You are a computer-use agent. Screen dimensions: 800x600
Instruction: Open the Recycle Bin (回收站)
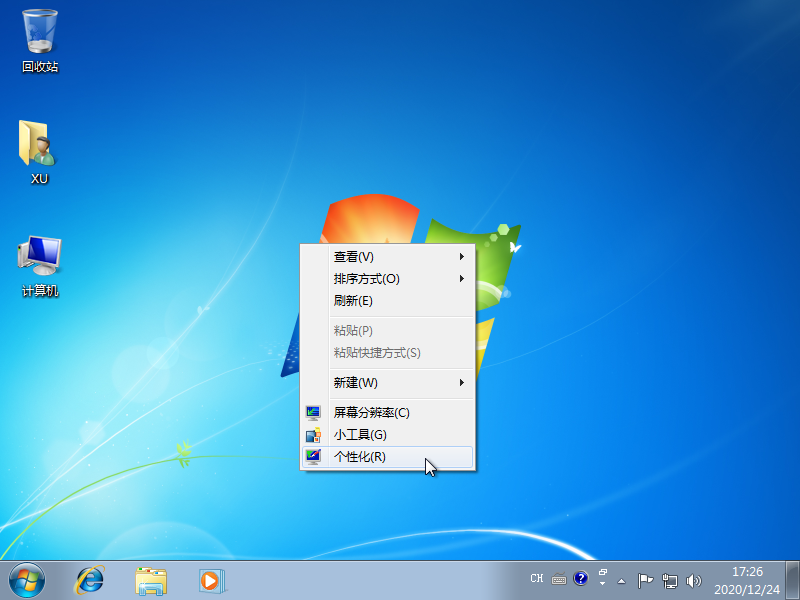pos(38,35)
